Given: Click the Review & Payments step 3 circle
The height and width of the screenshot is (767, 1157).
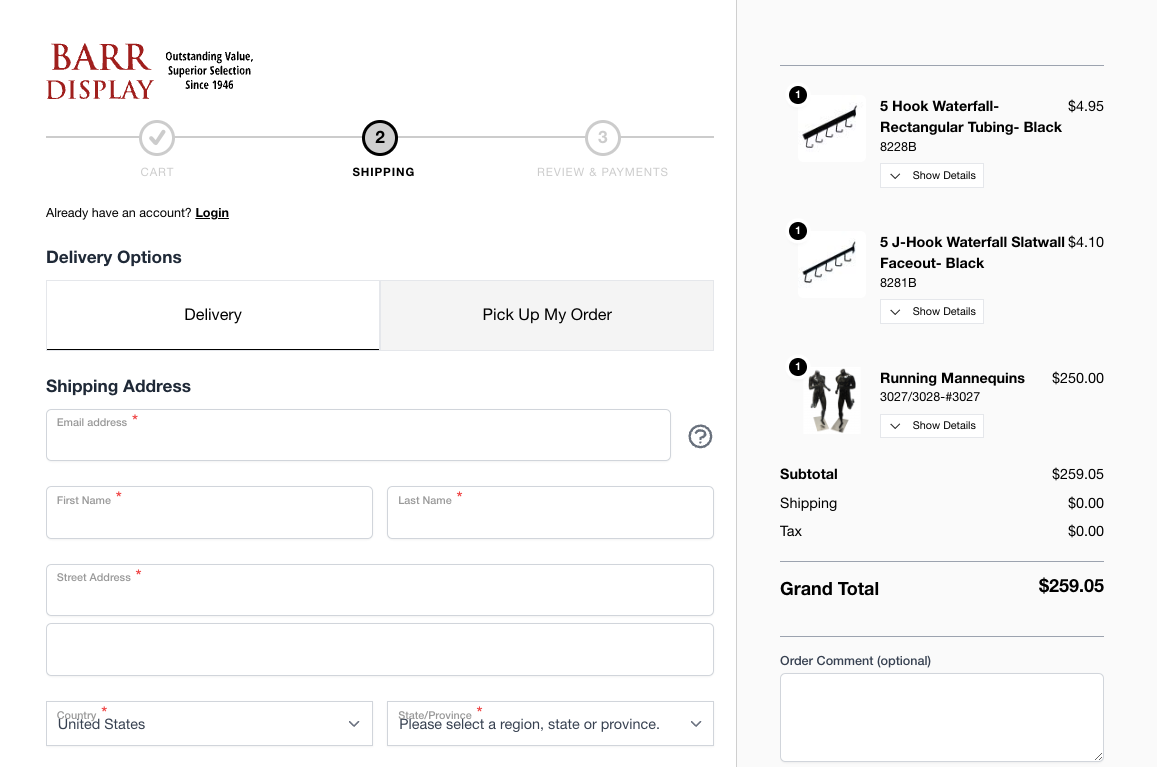Looking at the screenshot, I should (x=602, y=138).
